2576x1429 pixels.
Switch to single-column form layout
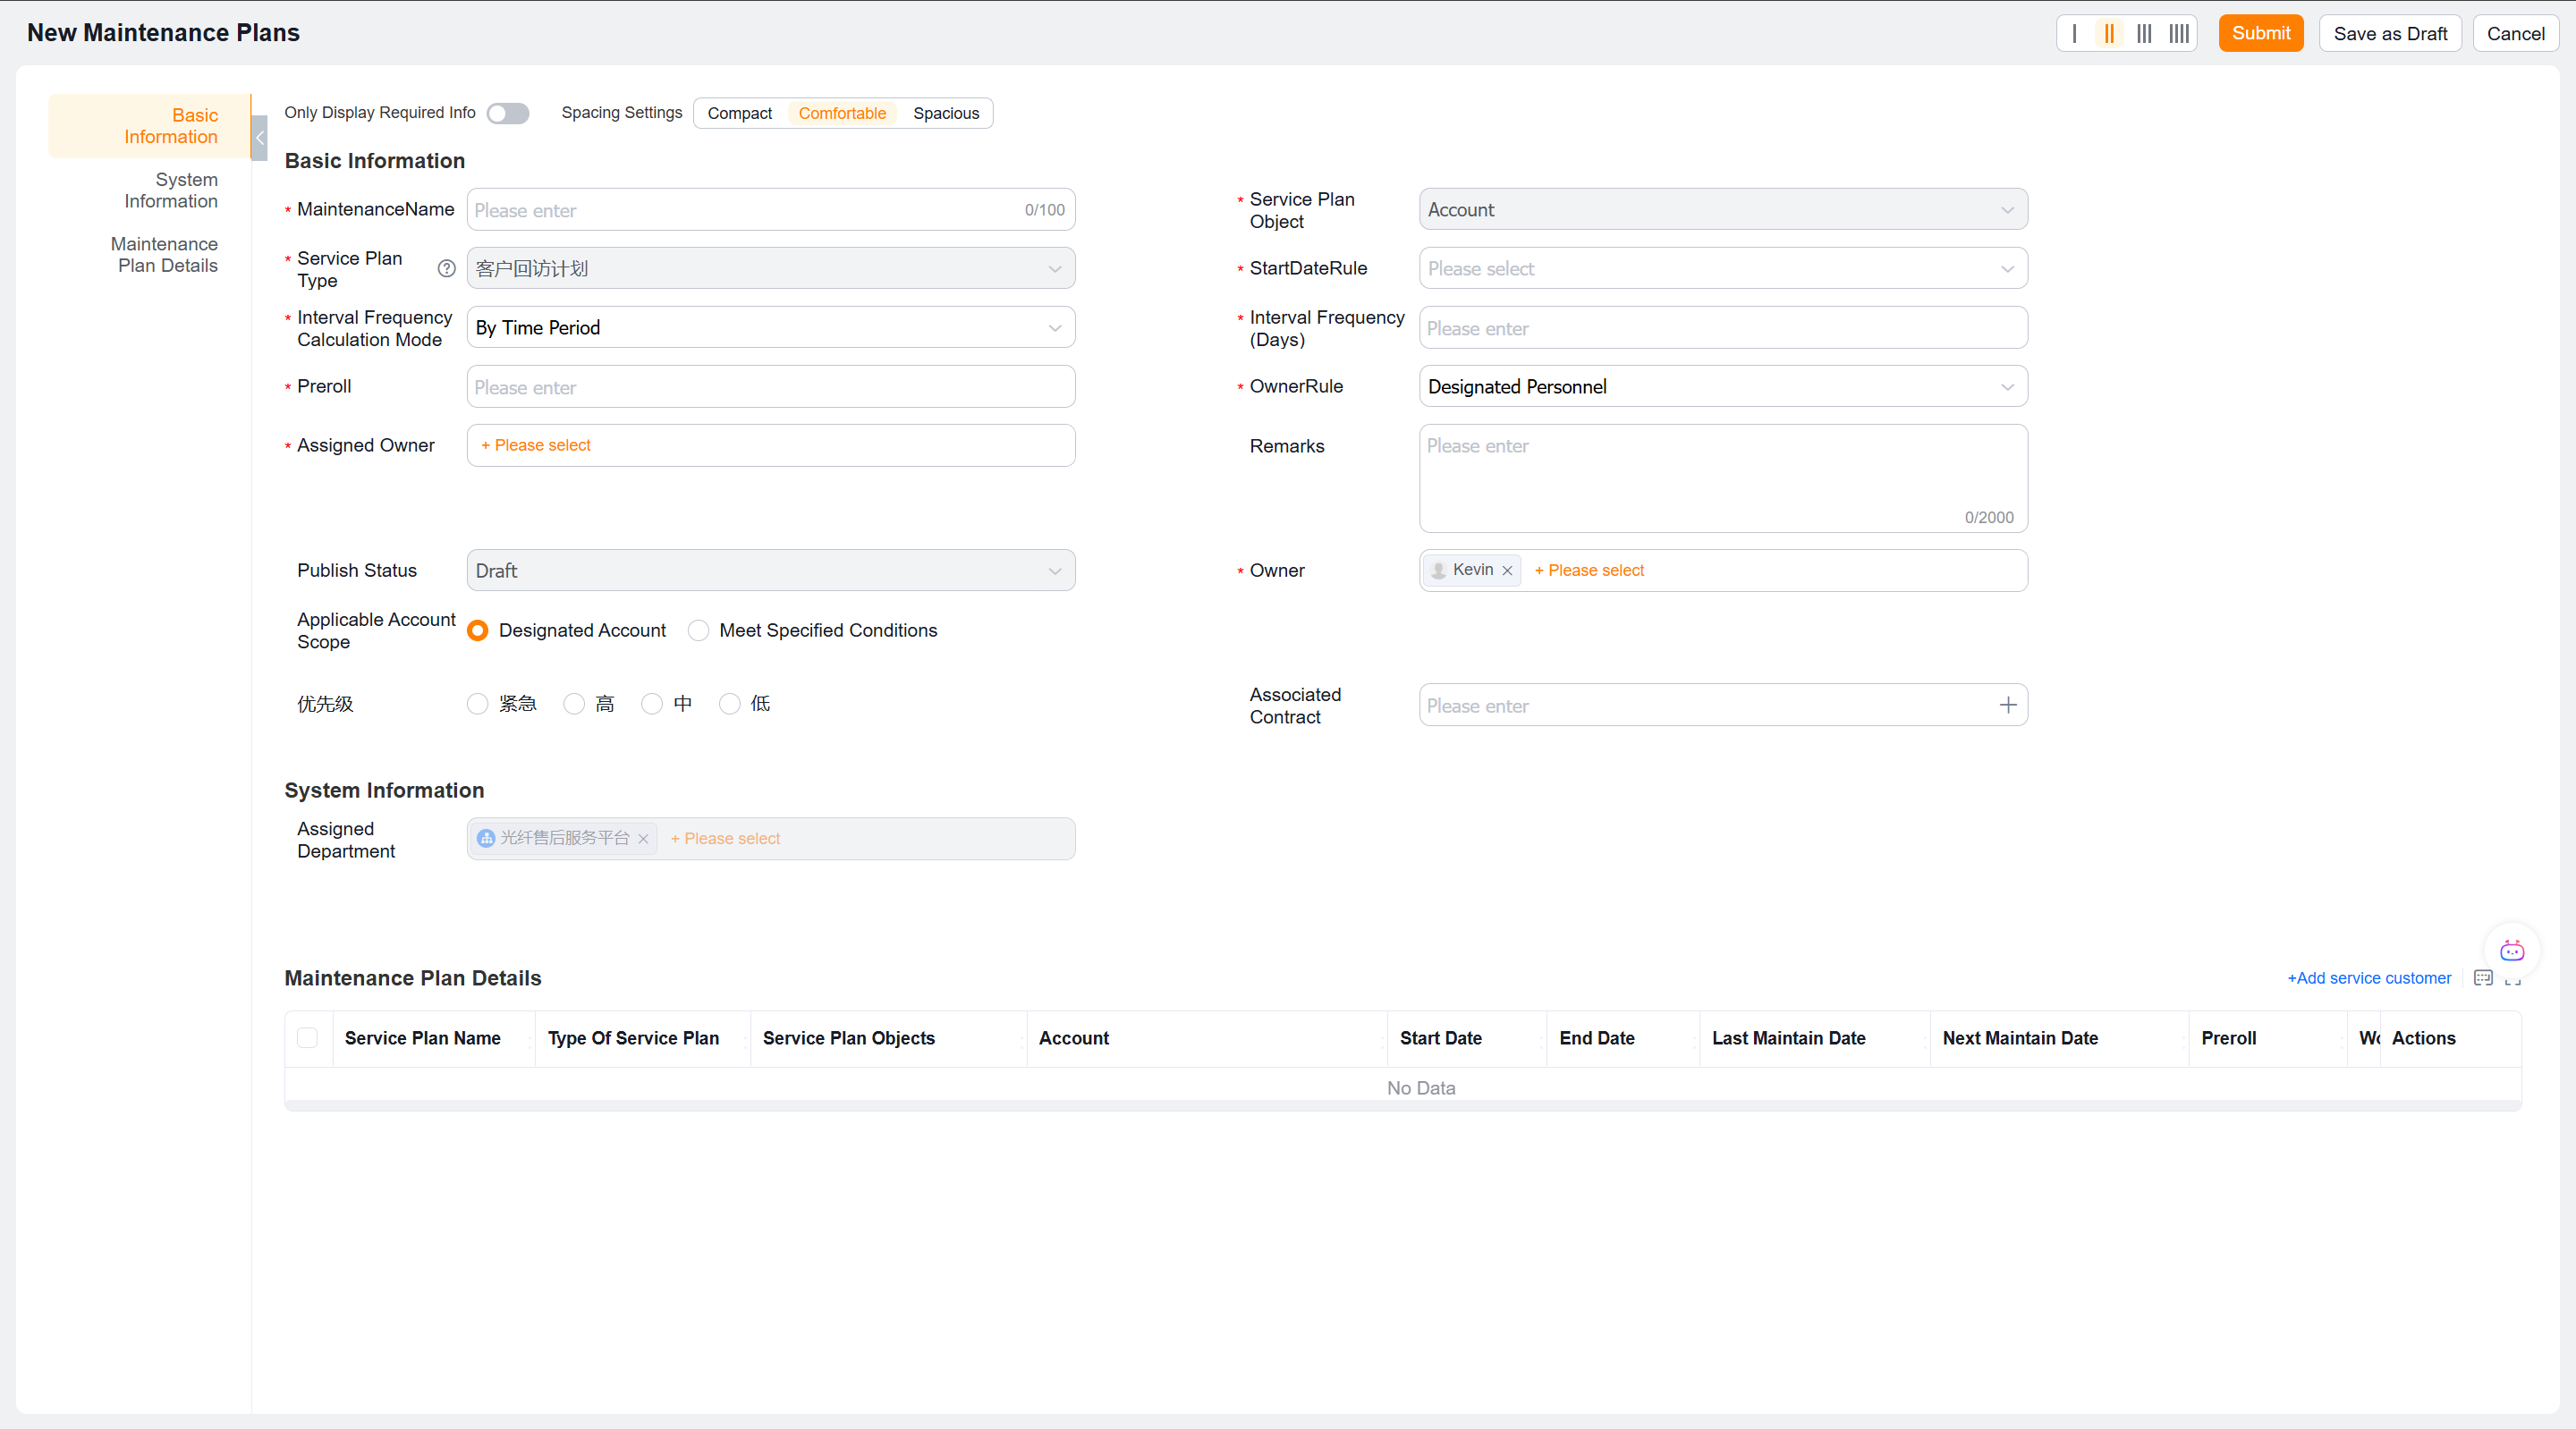point(2074,33)
